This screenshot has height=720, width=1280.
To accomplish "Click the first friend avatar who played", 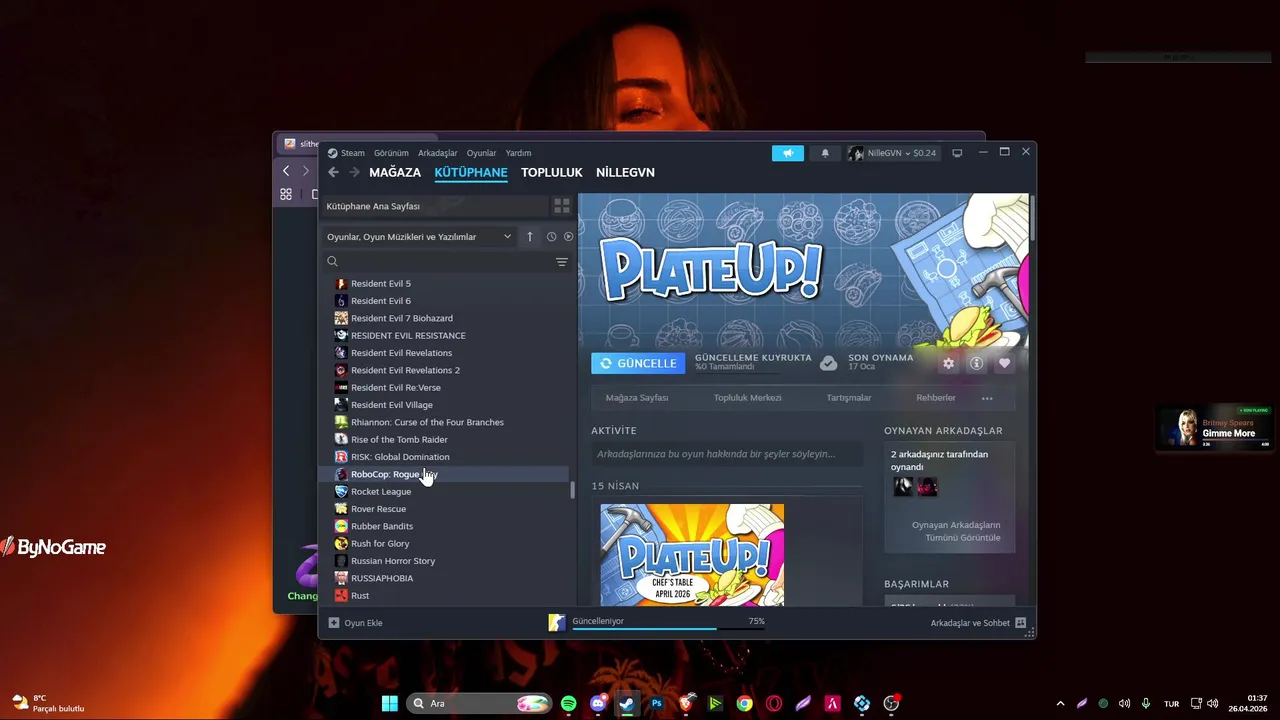I will (x=903, y=486).
